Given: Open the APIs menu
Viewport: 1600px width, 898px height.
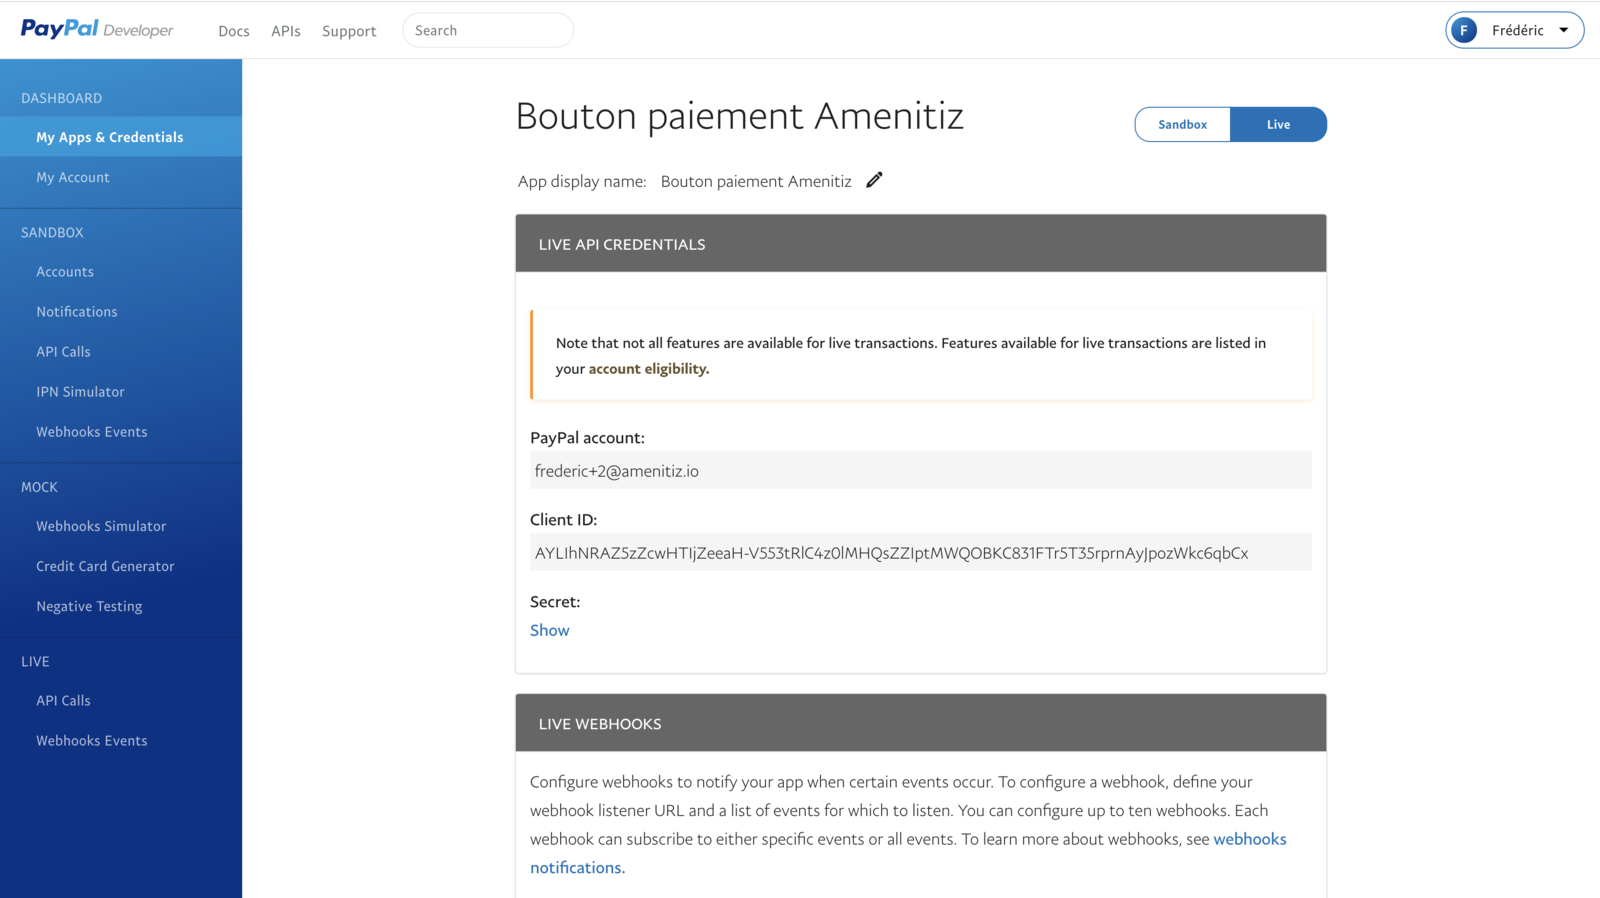Looking at the screenshot, I should (x=286, y=31).
